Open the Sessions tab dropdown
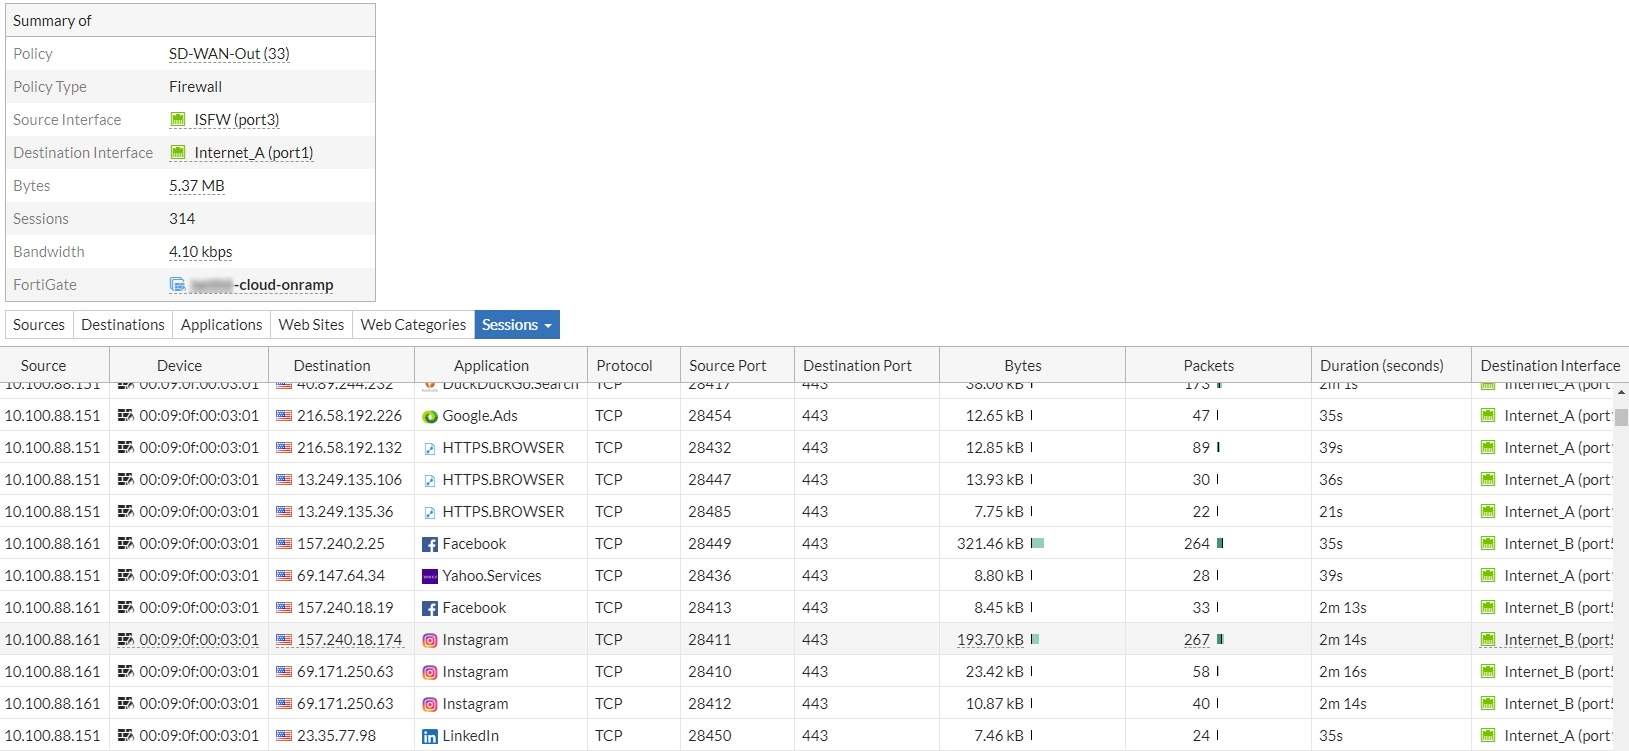This screenshot has width=1629, height=751. [517, 325]
